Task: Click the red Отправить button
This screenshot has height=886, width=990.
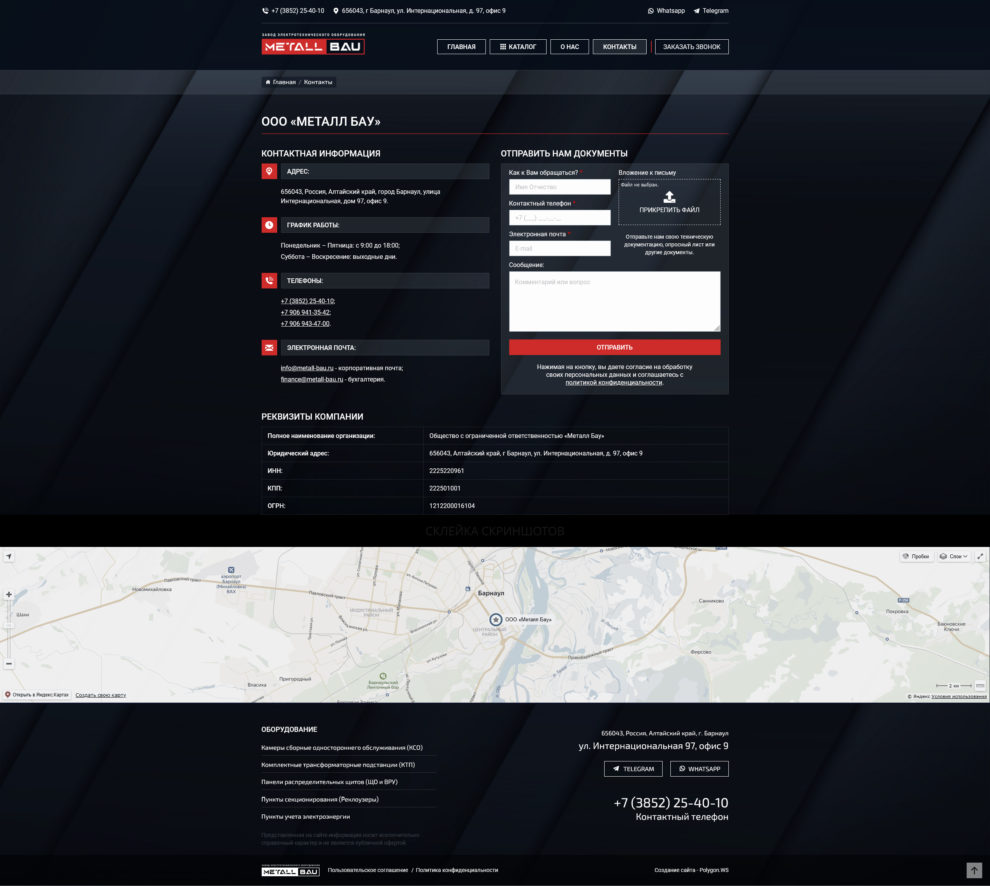Action: [x=614, y=347]
